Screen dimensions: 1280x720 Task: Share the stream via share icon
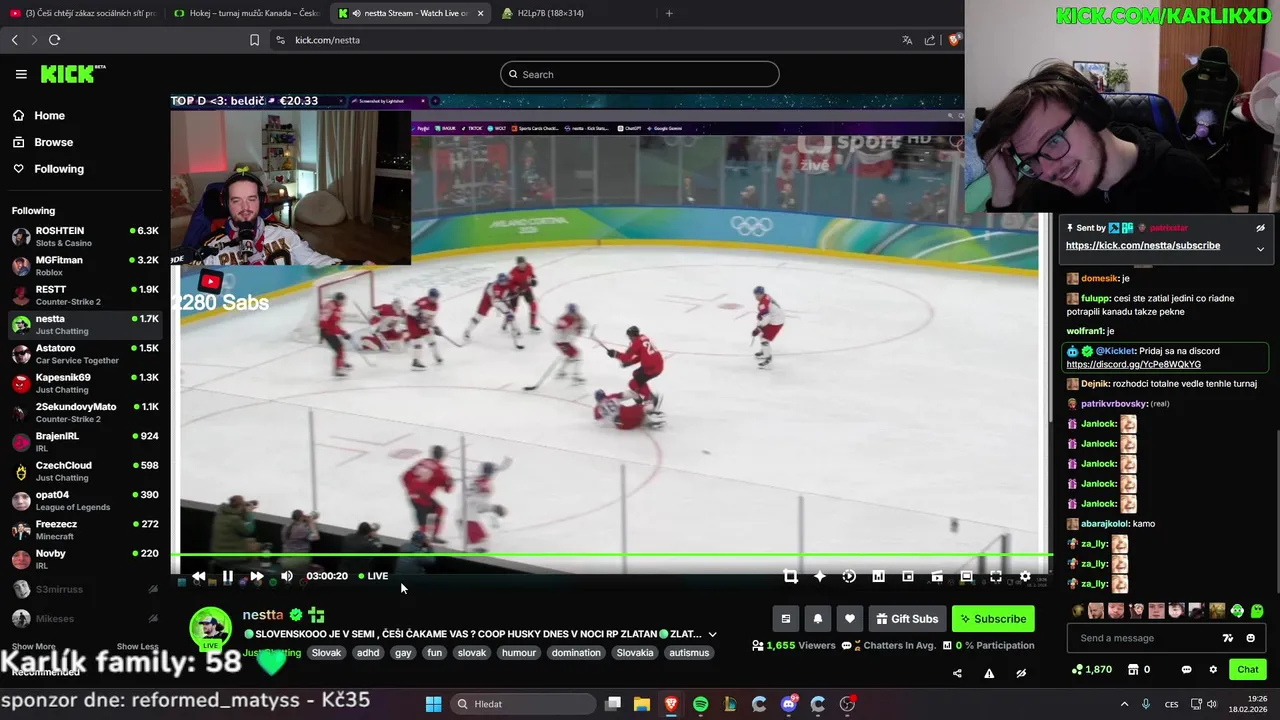[957, 673]
